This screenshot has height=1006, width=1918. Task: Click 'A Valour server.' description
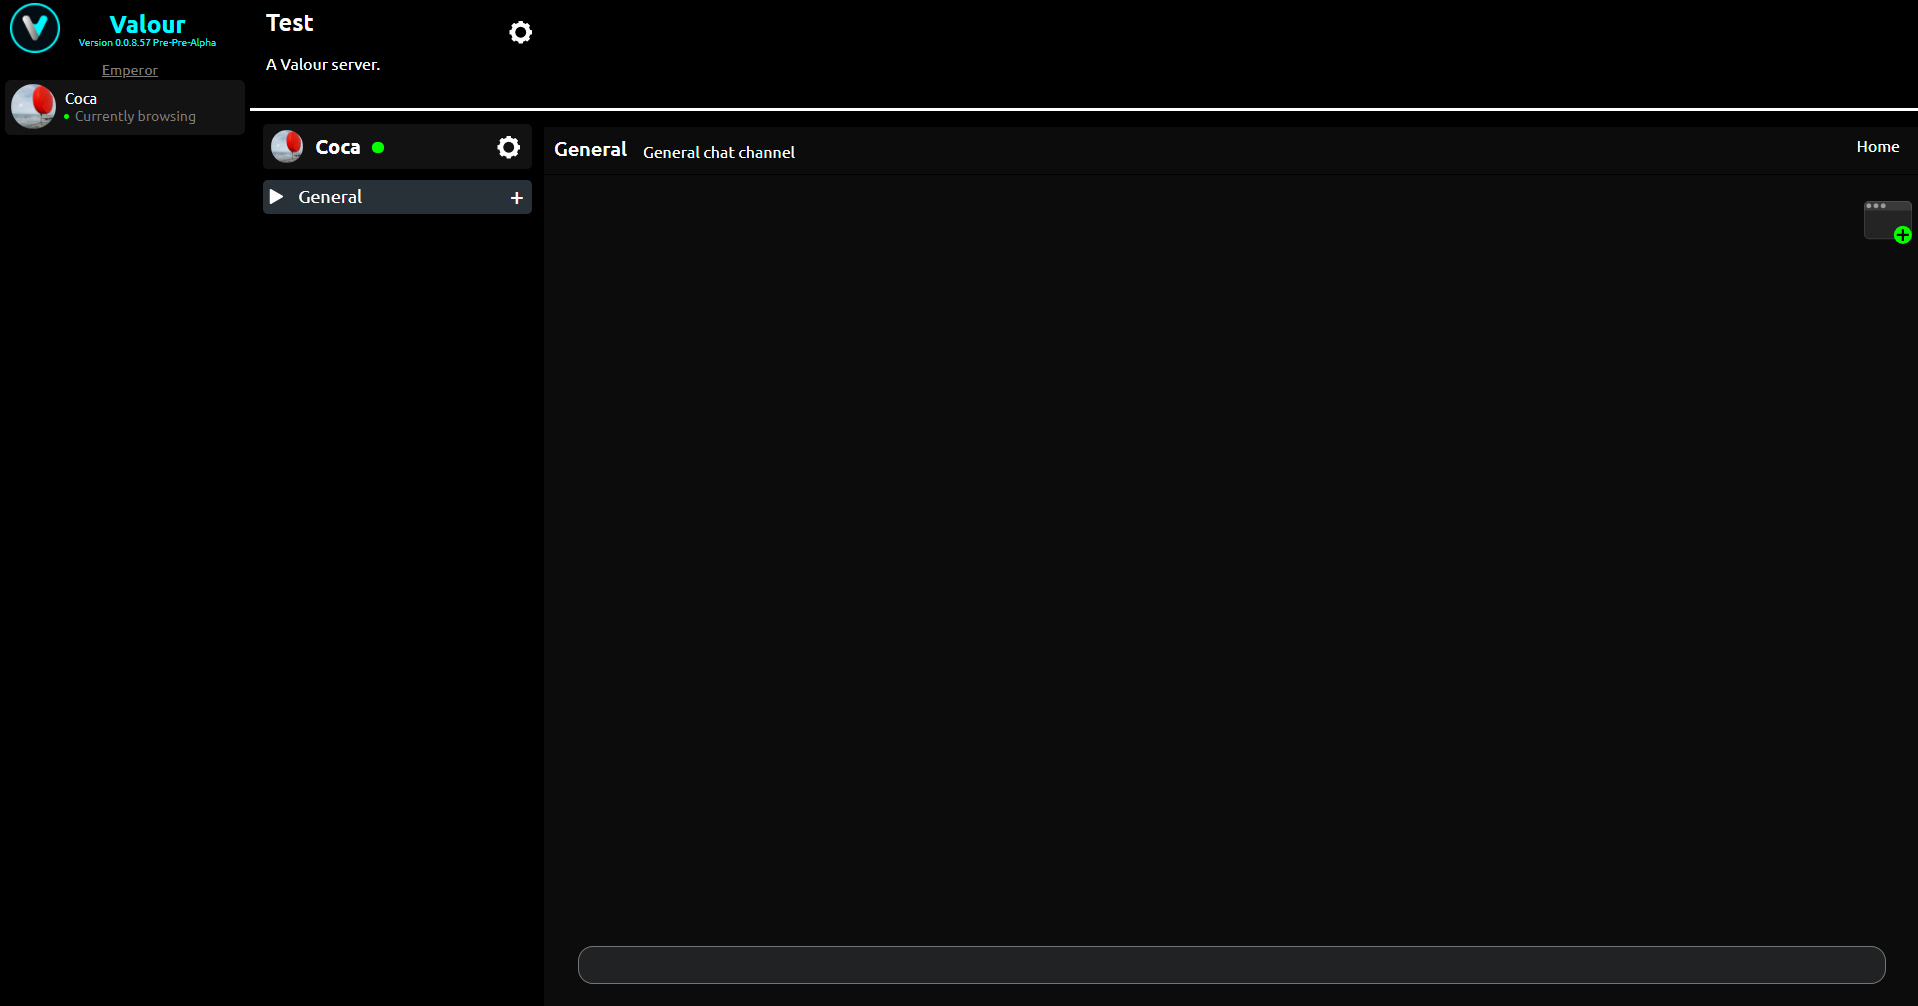[323, 65]
